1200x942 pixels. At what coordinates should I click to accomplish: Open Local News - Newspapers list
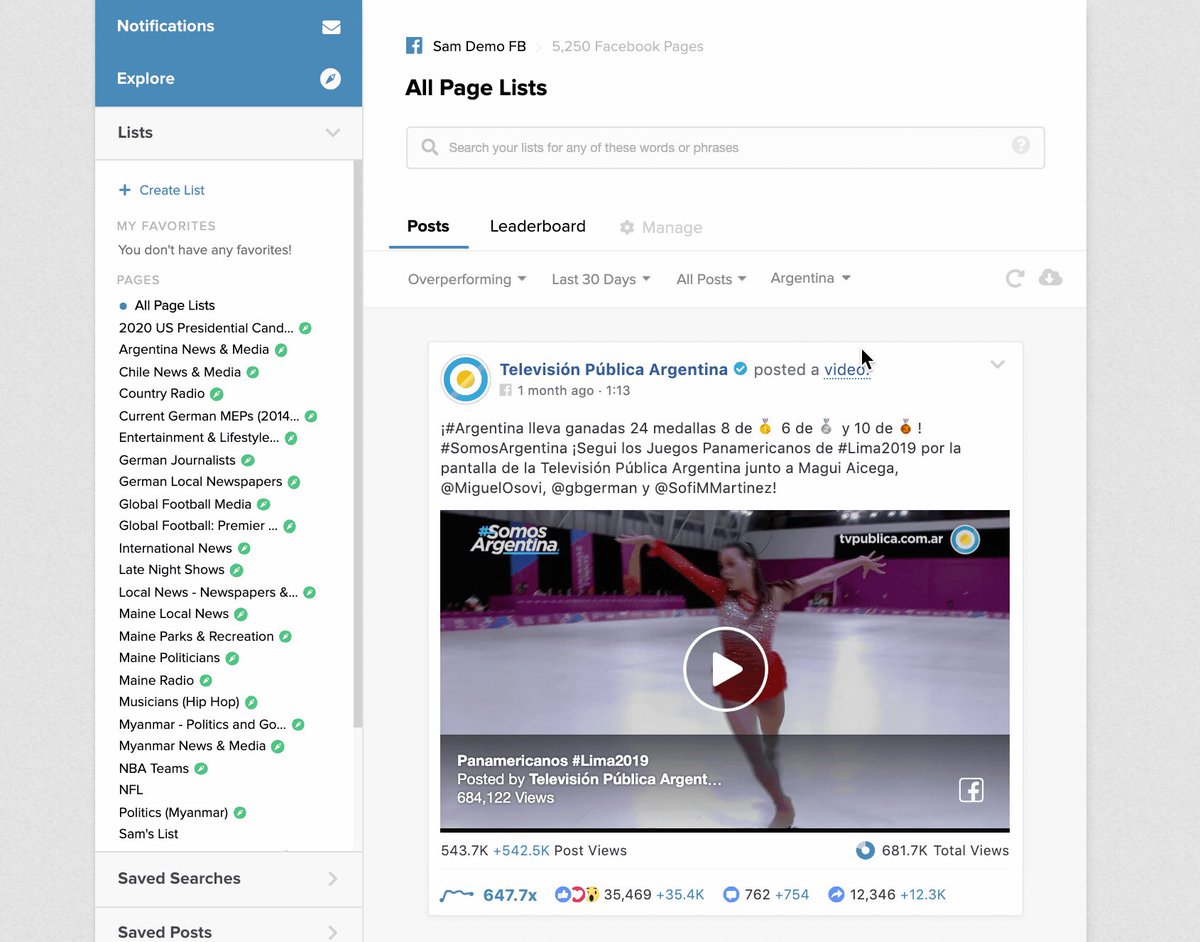(x=208, y=592)
